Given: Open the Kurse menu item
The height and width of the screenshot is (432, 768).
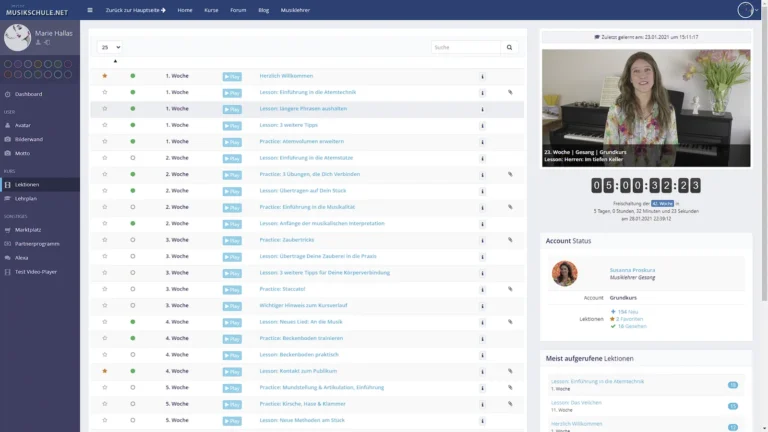Looking at the screenshot, I should [211, 10].
